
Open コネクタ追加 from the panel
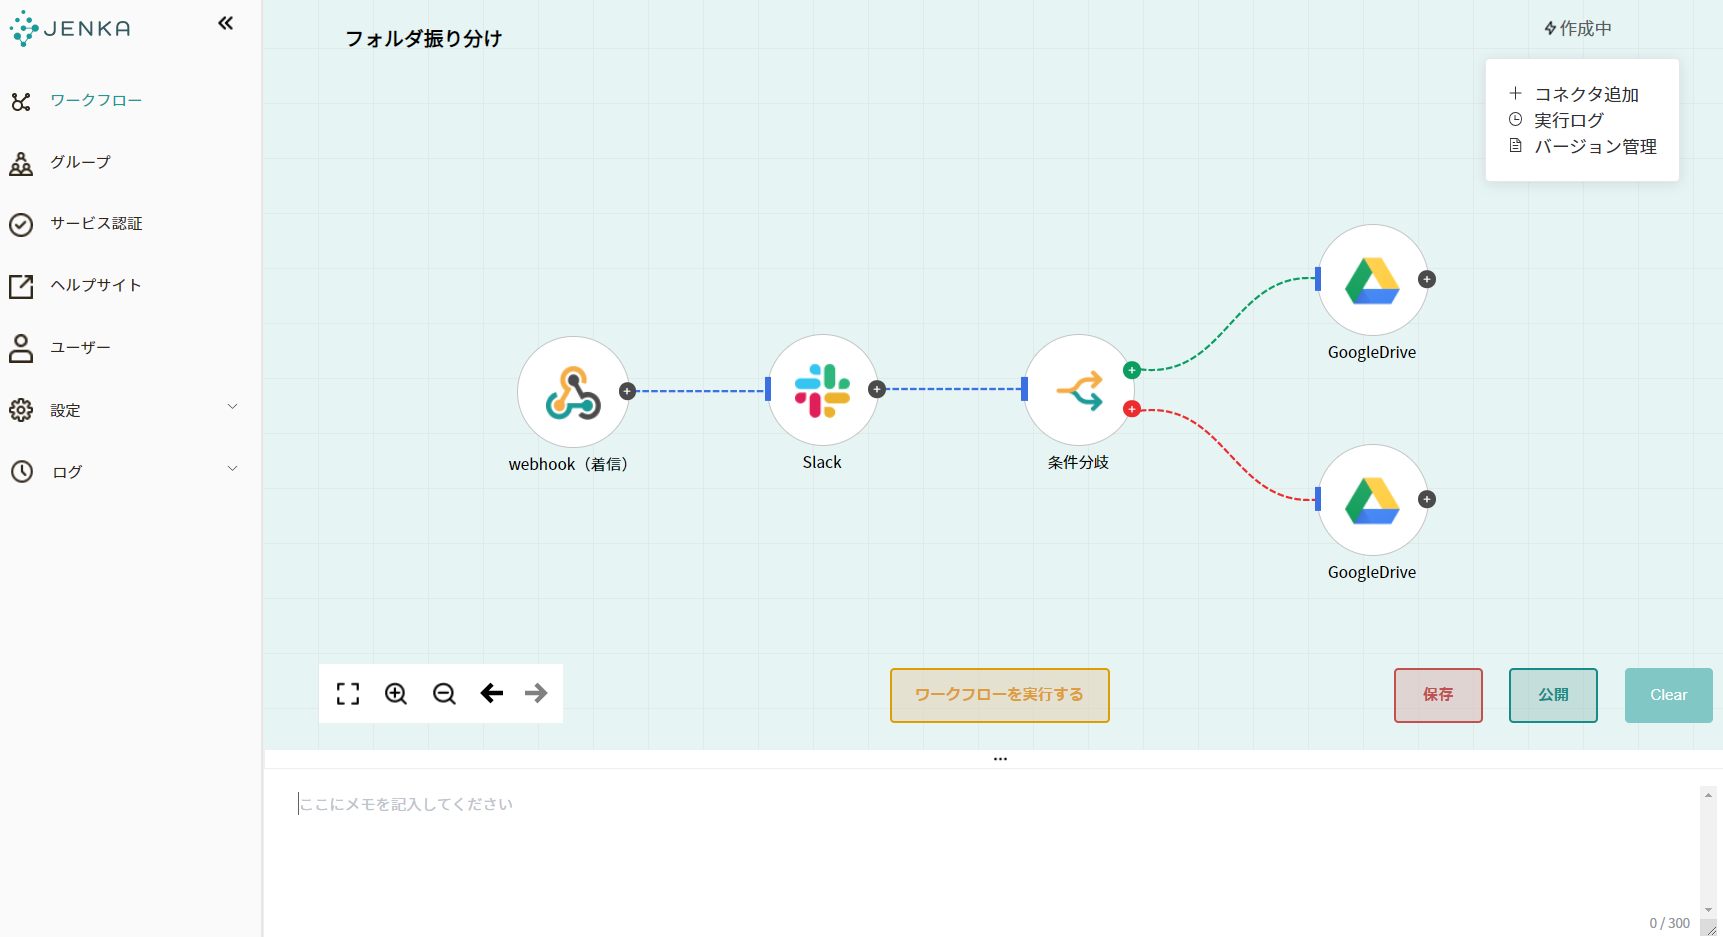click(1574, 94)
